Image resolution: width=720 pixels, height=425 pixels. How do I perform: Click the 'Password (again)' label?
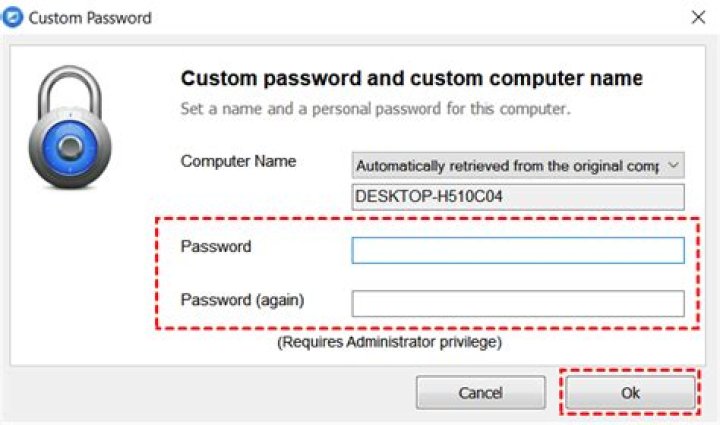click(x=243, y=299)
